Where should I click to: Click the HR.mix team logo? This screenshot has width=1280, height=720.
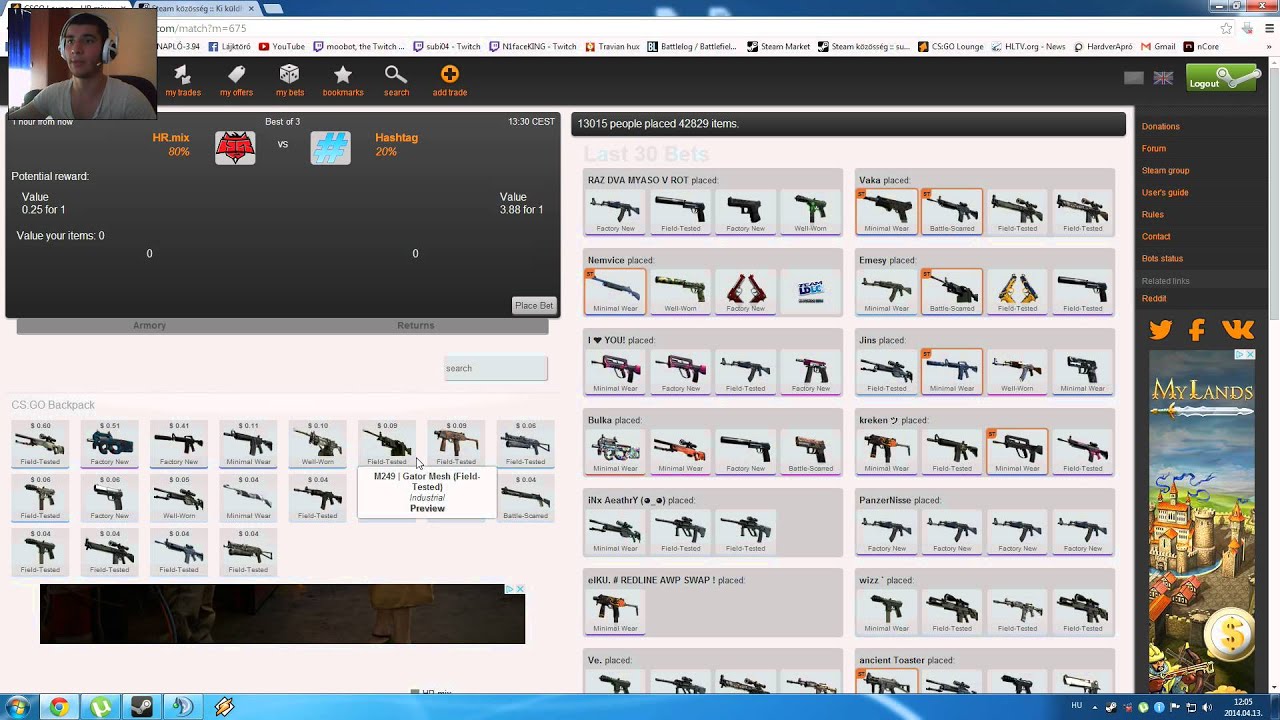235,147
